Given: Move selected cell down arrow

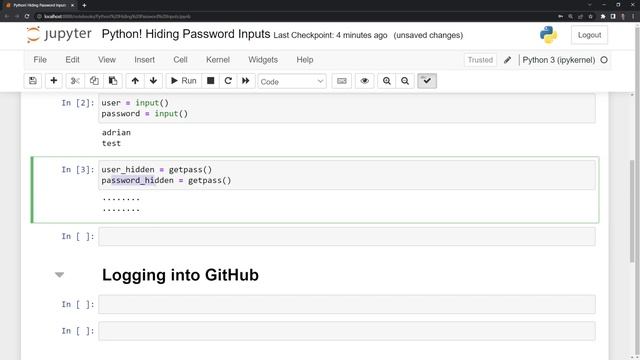Looking at the screenshot, I should [153, 81].
